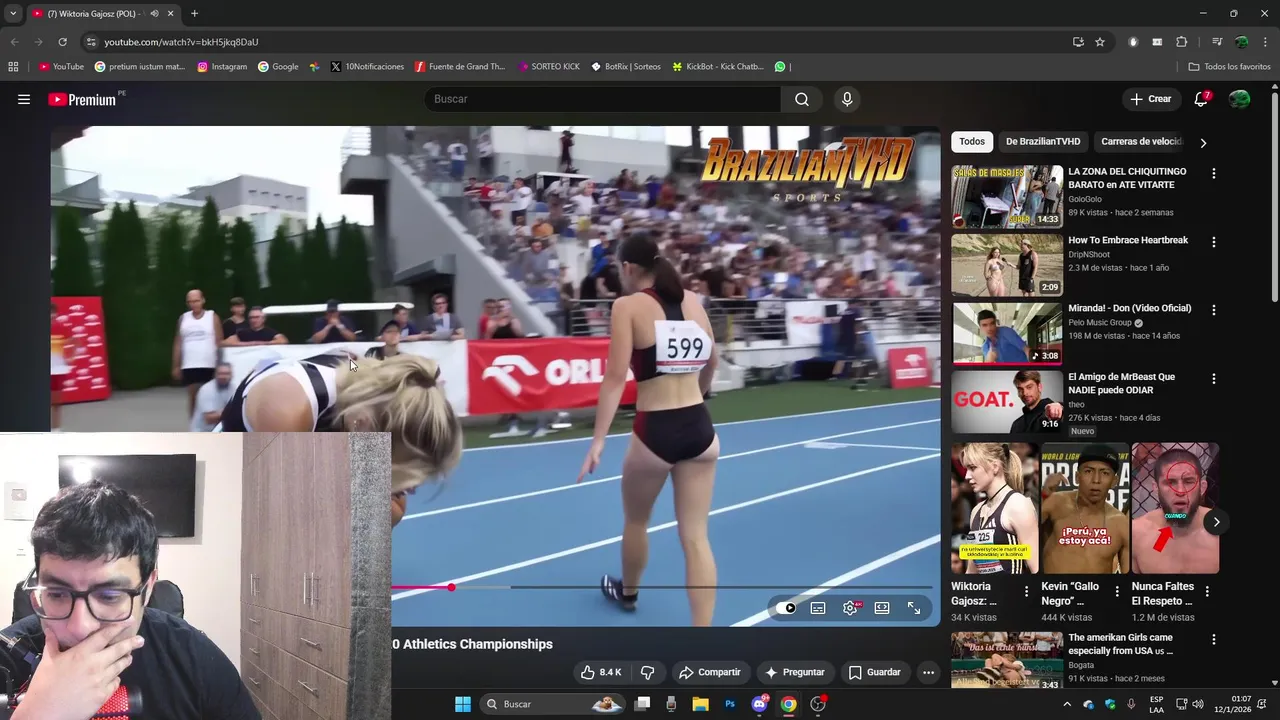
Task: Open Photoshop from taskbar
Action: coord(730,704)
